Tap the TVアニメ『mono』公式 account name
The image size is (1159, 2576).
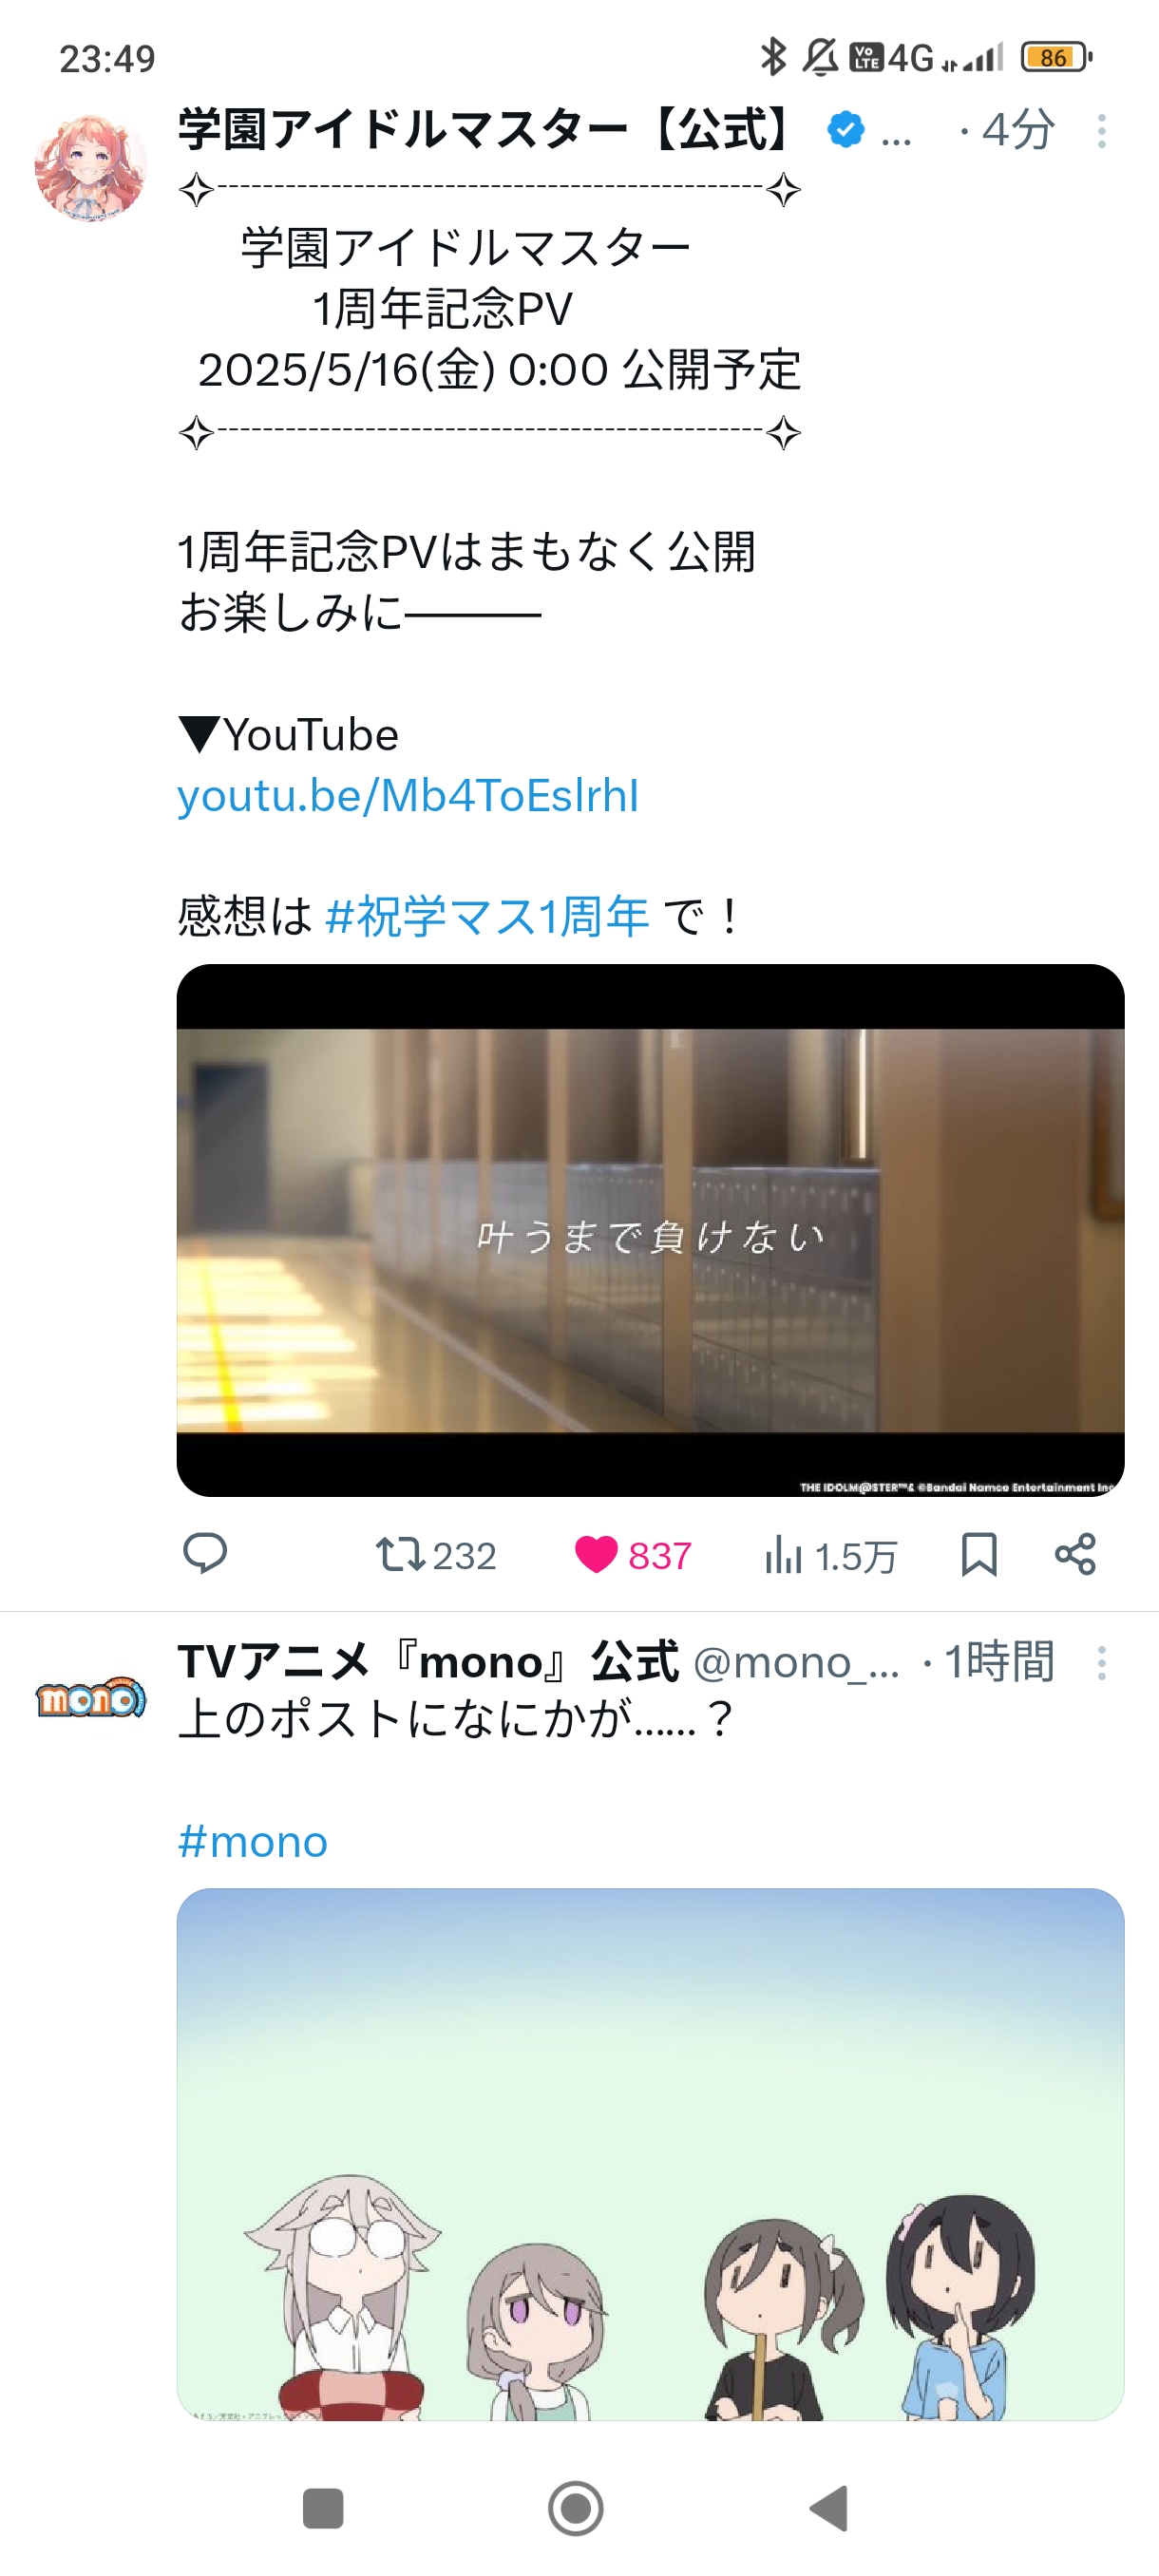click(x=428, y=1662)
